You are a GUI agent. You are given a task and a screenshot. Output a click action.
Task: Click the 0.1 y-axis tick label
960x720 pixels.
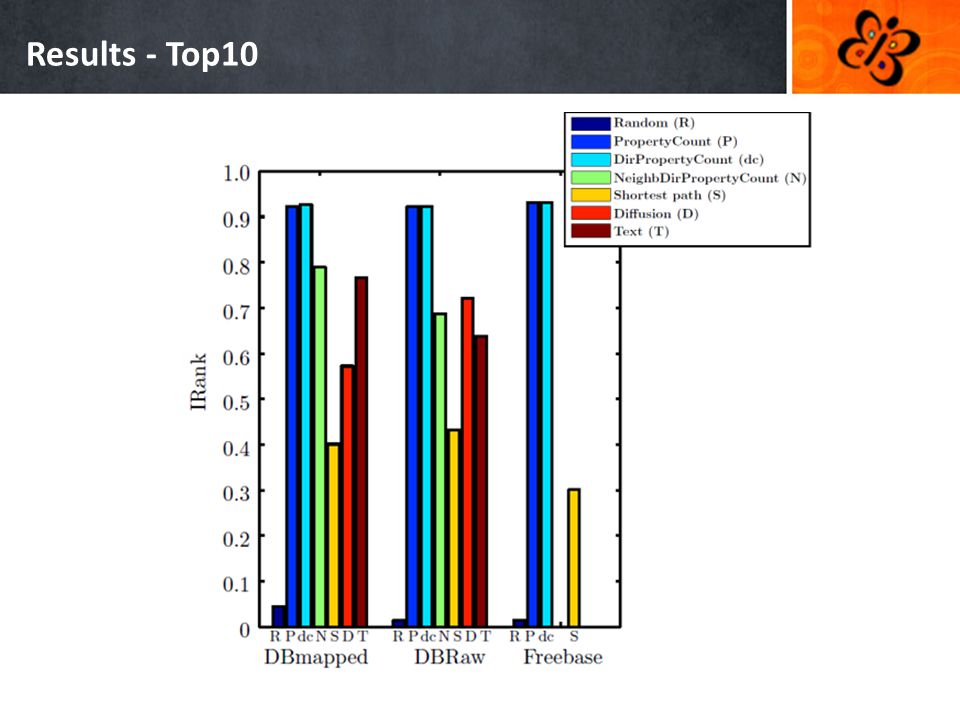click(x=236, y=584)
